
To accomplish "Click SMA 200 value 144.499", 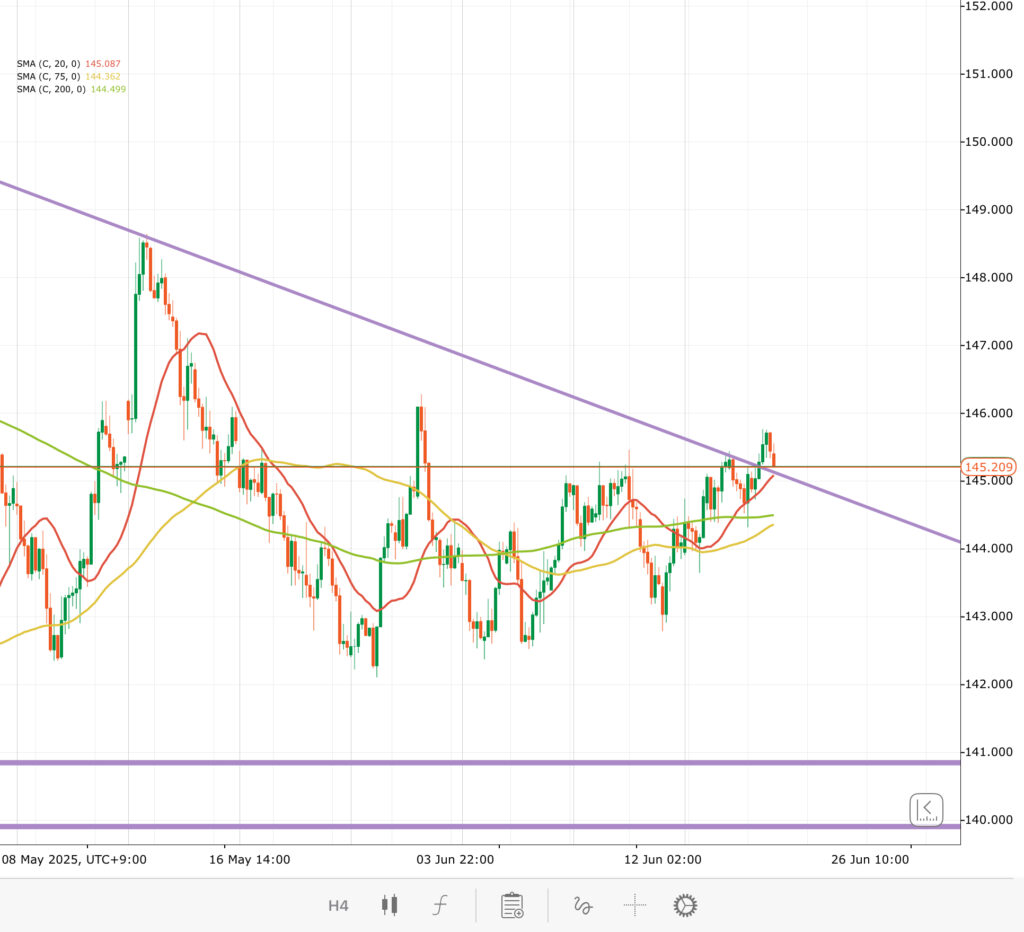I will coord(108,89).
